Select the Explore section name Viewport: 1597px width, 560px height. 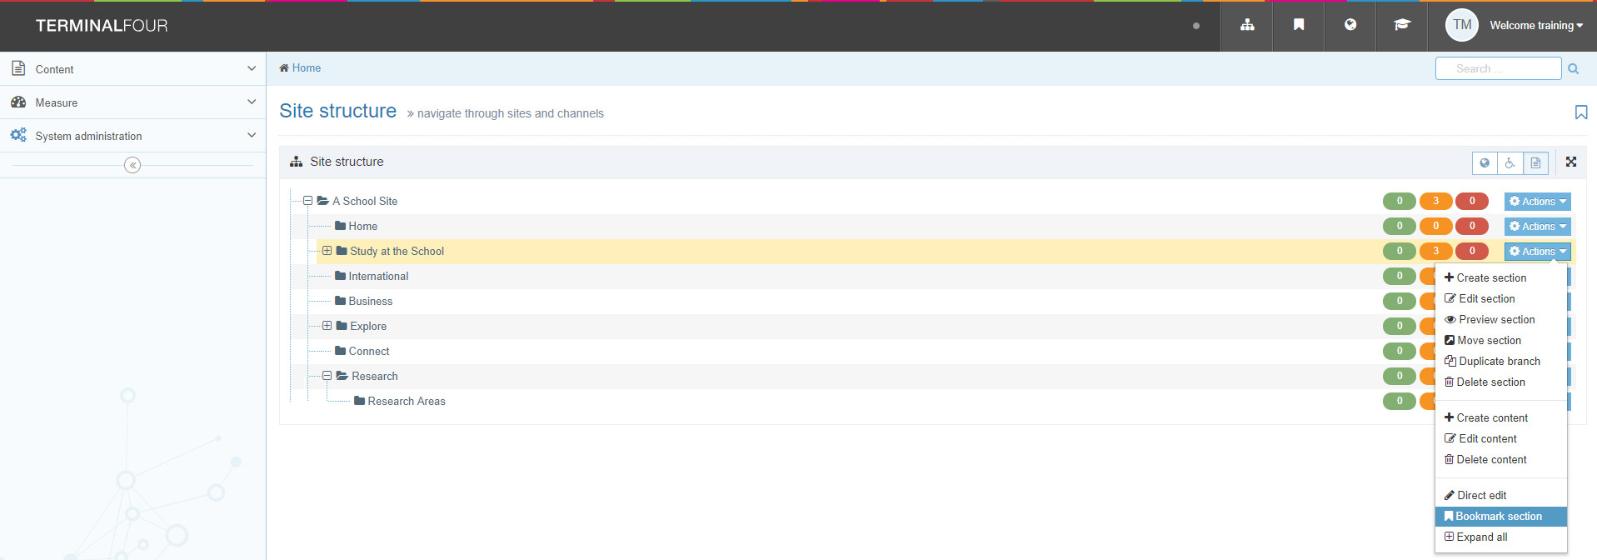click(x=368, y=326)
